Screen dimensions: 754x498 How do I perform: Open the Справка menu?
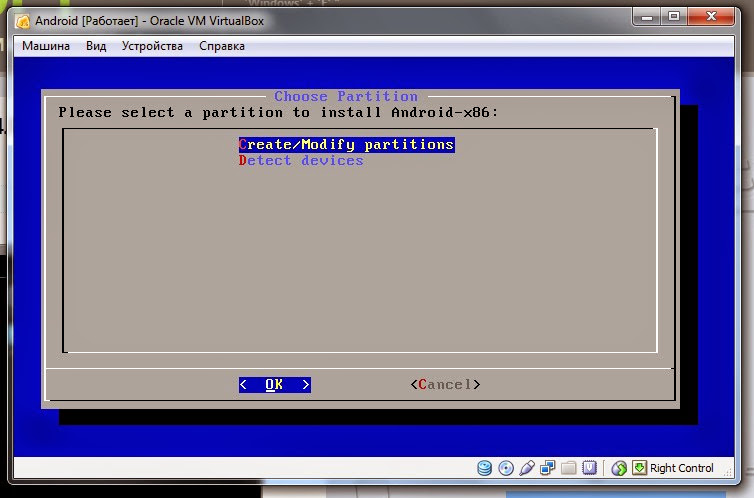pyautogui.click(x=222, y=46)
